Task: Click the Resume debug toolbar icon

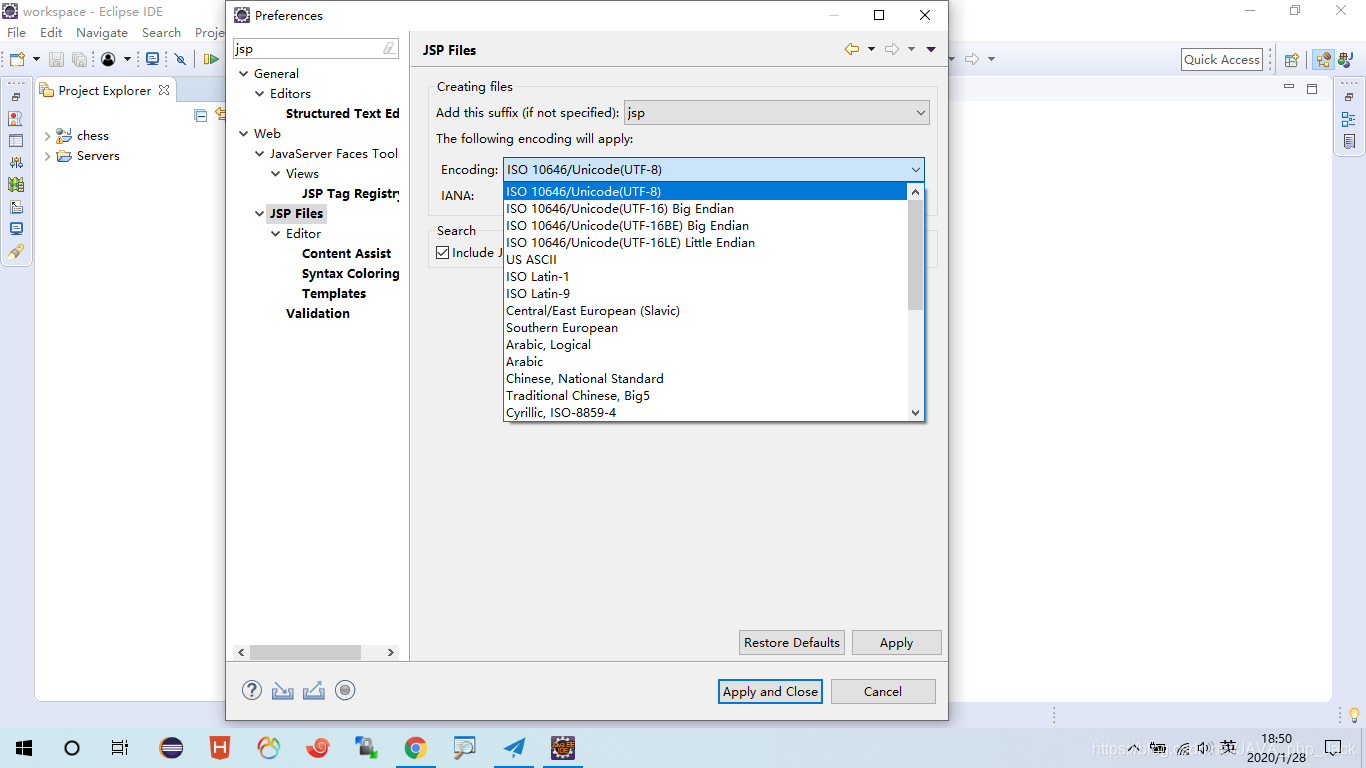Action: coord(210,59)
